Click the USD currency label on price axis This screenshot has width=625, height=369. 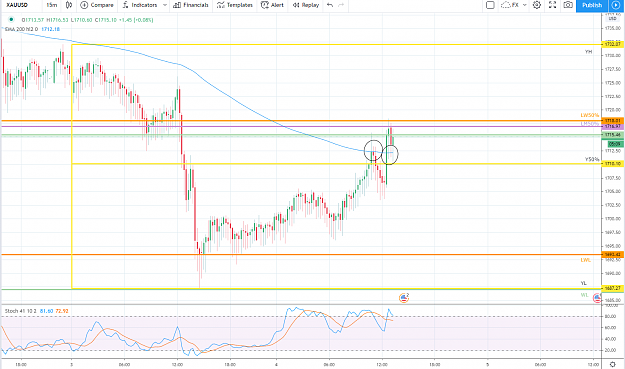pyautogui.click(x=612, y=19)
